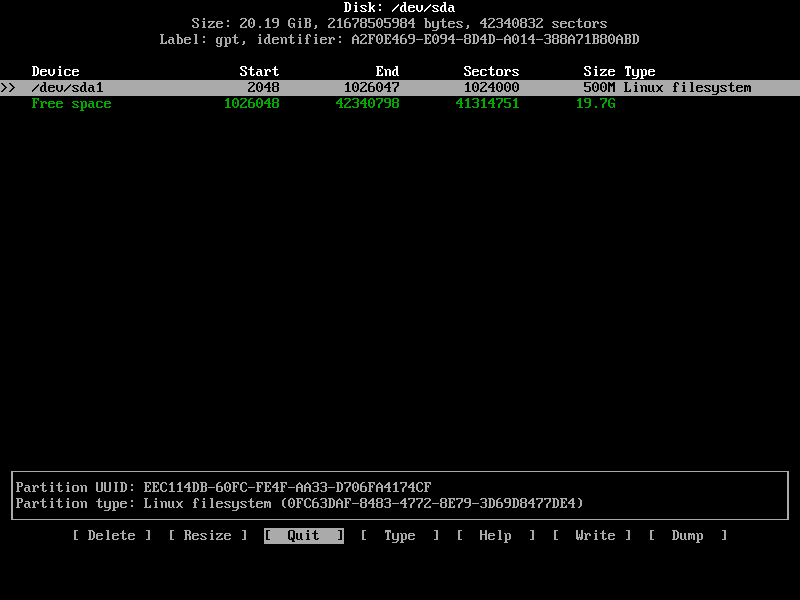Viewport: 800px width, 600px height.
Task: Click the Disk: /dev/sda title line
Action: (399, 7)
